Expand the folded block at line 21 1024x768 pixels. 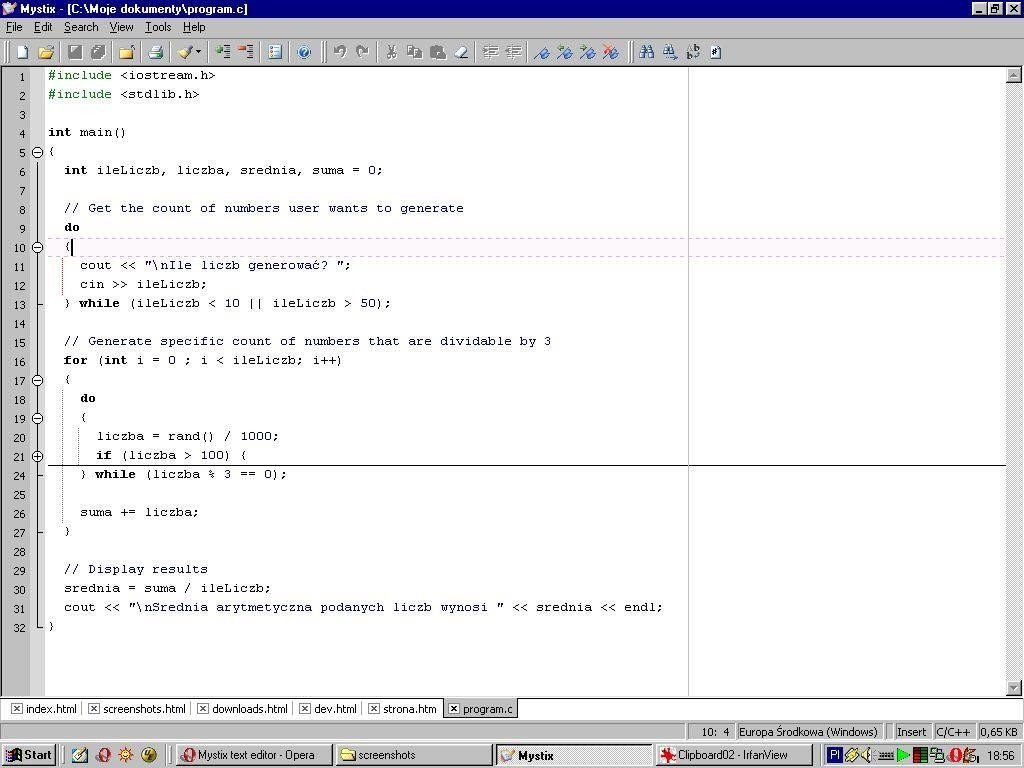(37, 456)
